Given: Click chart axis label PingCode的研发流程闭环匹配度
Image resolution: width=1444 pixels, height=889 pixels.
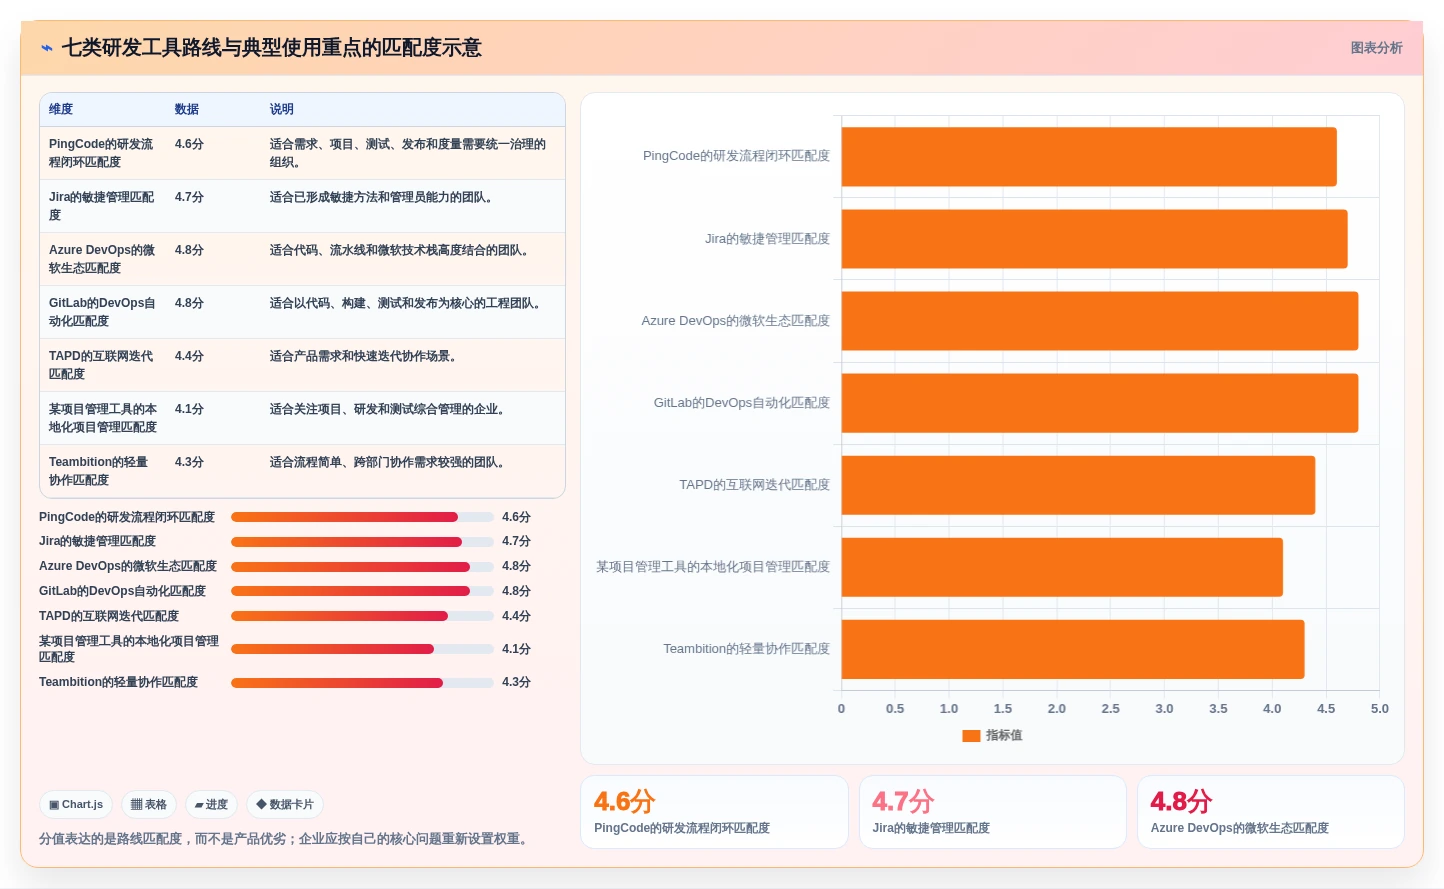Looking at the screenshot, I should click(736, 156).
